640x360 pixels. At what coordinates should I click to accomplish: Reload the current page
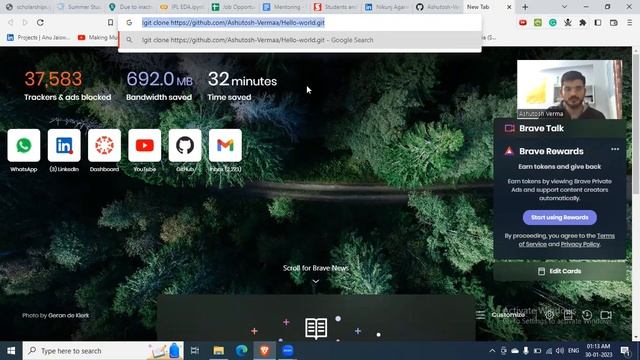click(x=40, y=22)
